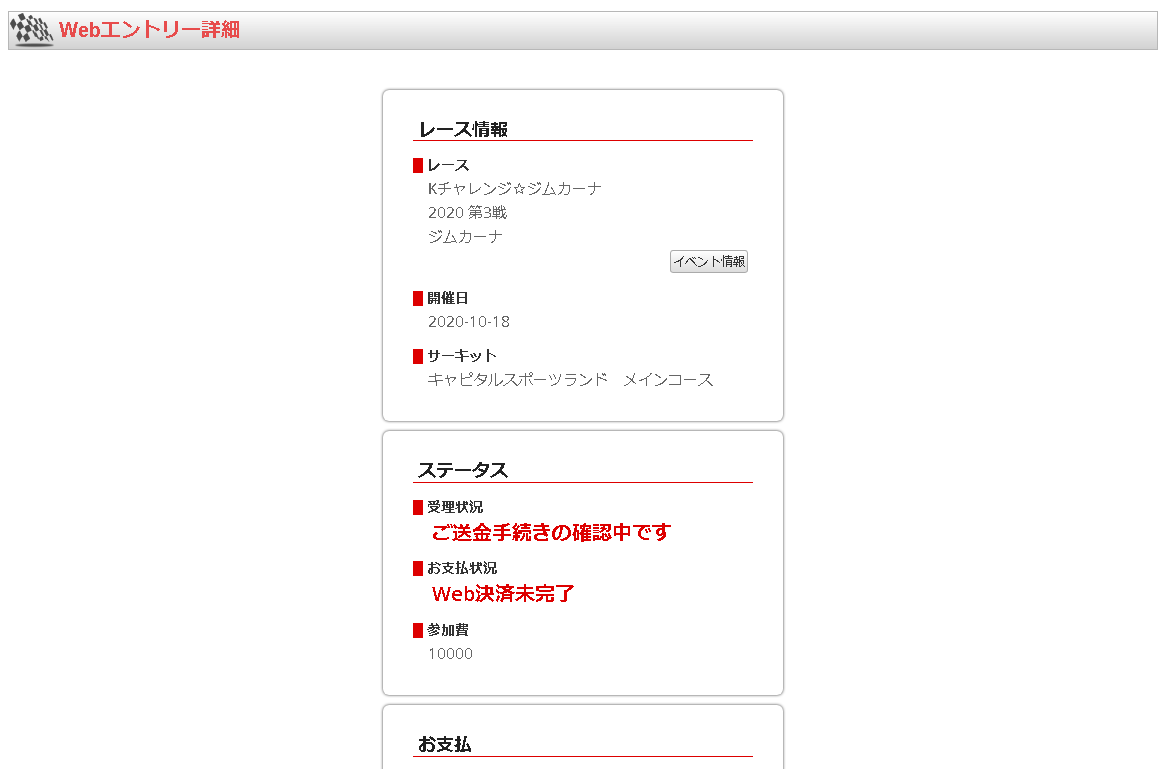Click the イベント情報 button
The width and height of the screenshot is (1163, 769).
[x=708, y=262]
